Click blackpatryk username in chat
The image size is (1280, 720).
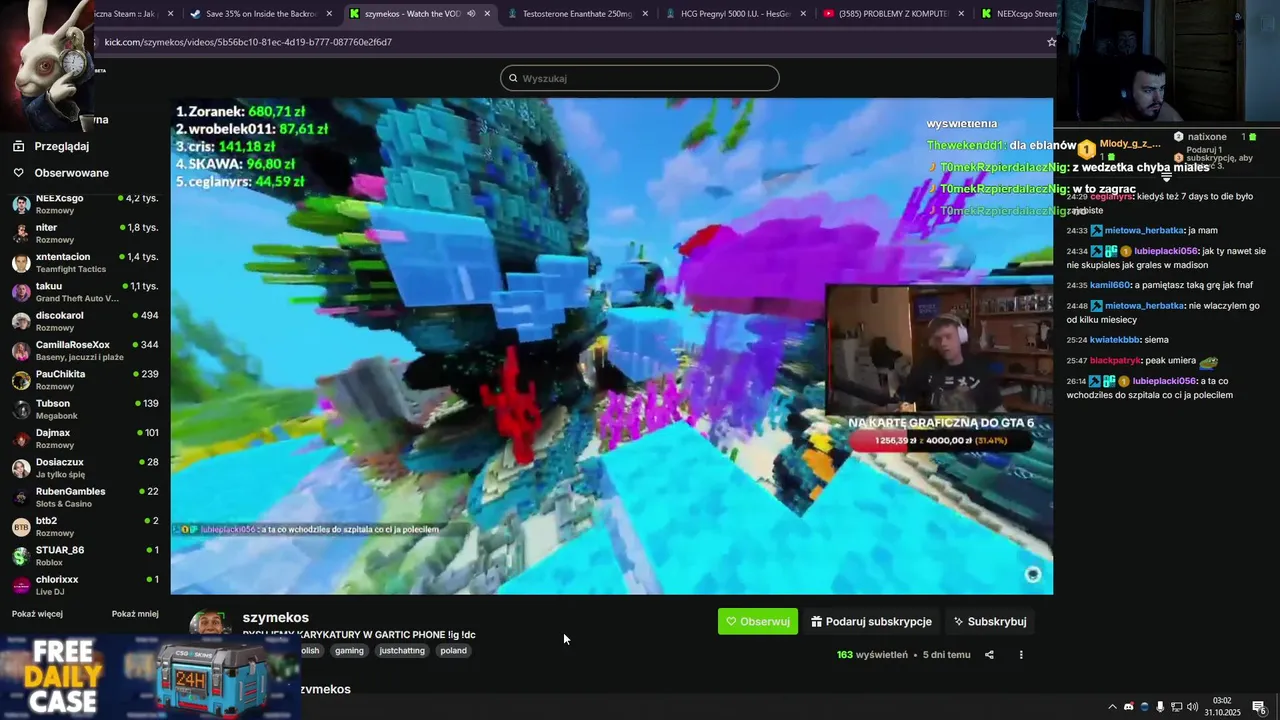click(1115, 360)
